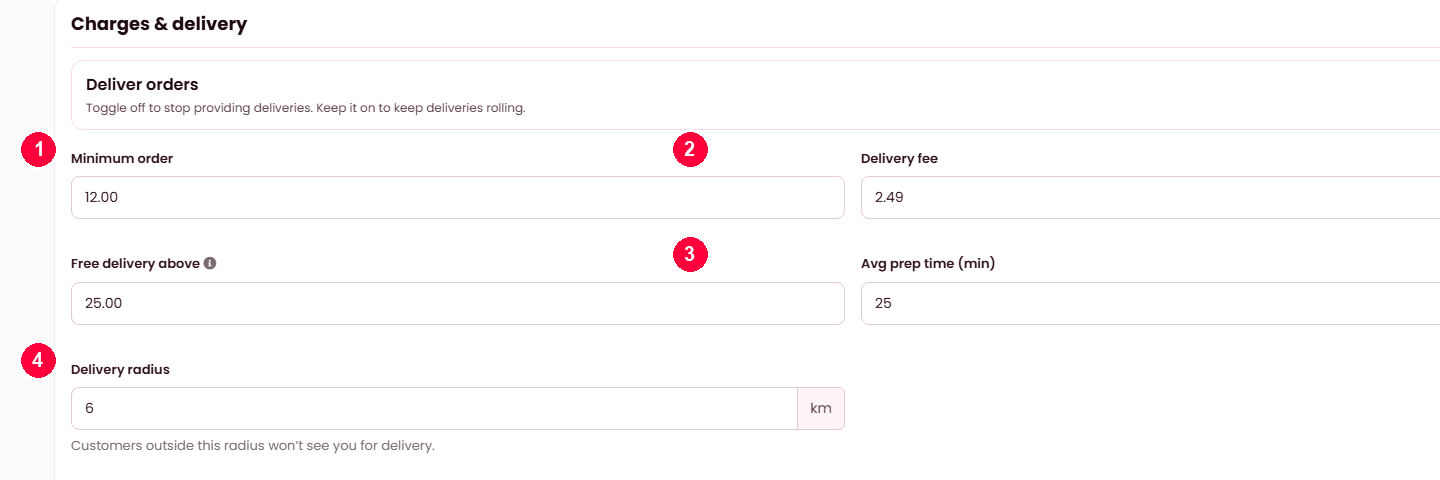Click the Free delivery above label text
The width and height of the screenshot is (1440, 480).
135,264
